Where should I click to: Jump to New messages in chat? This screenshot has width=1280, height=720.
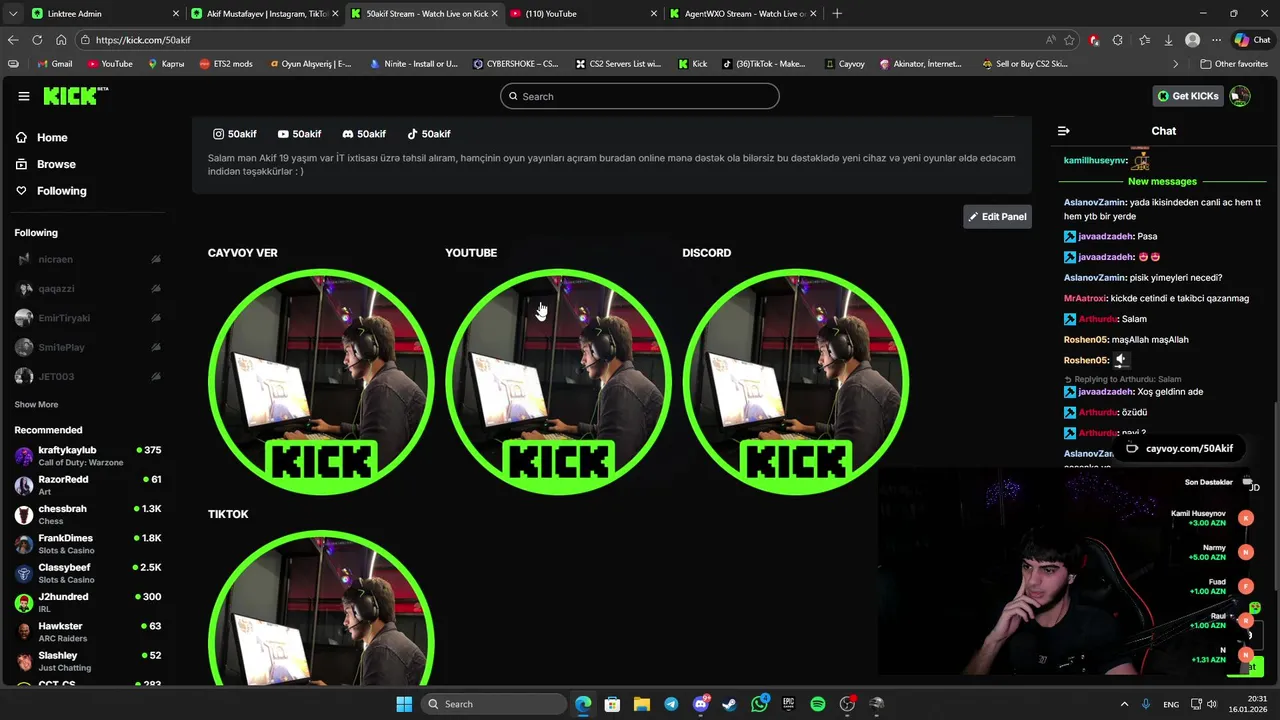pyautogui.click(x=1162, y=182)
